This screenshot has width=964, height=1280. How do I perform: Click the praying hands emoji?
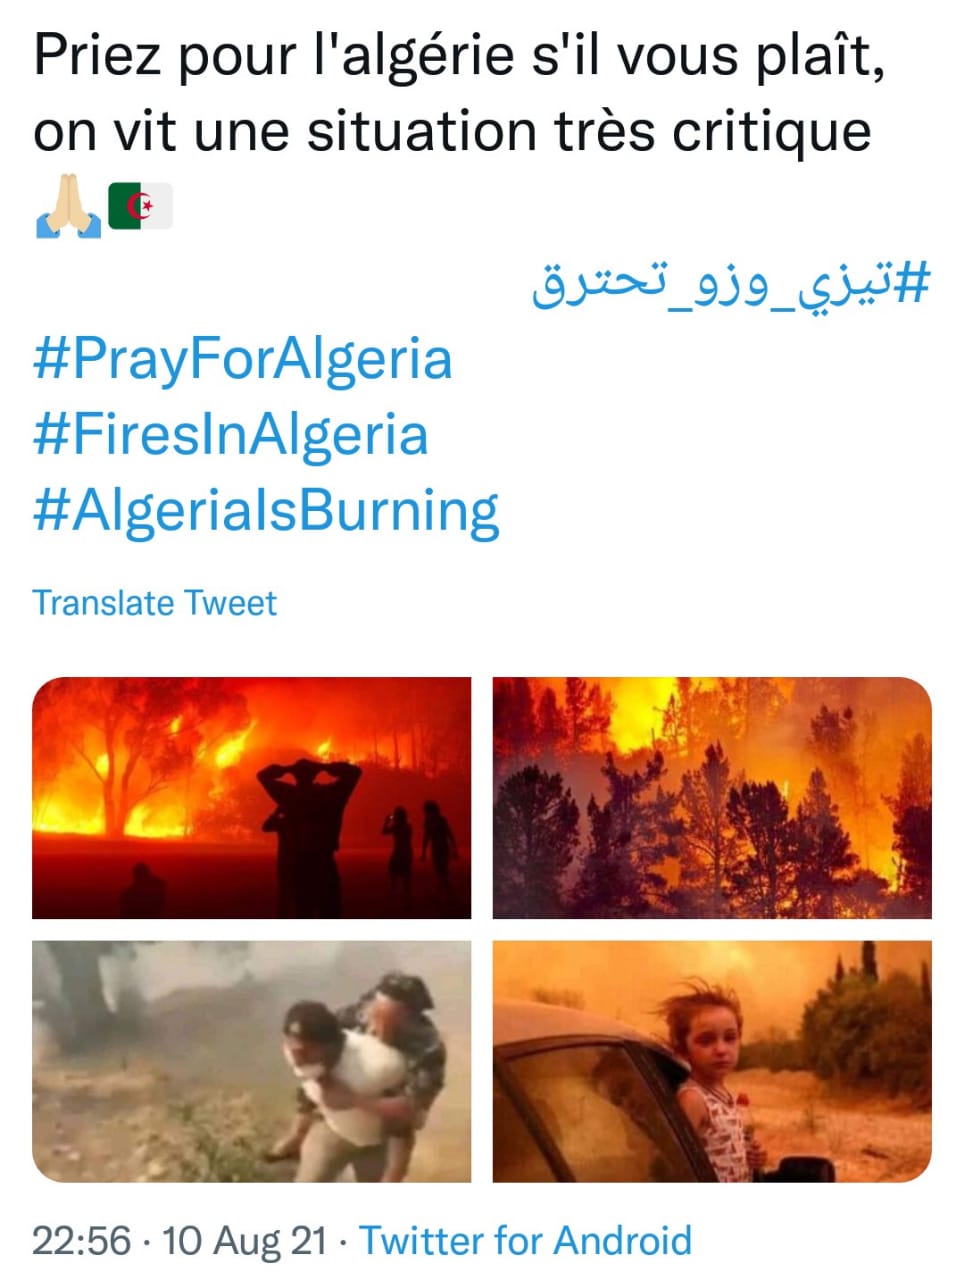68,206
